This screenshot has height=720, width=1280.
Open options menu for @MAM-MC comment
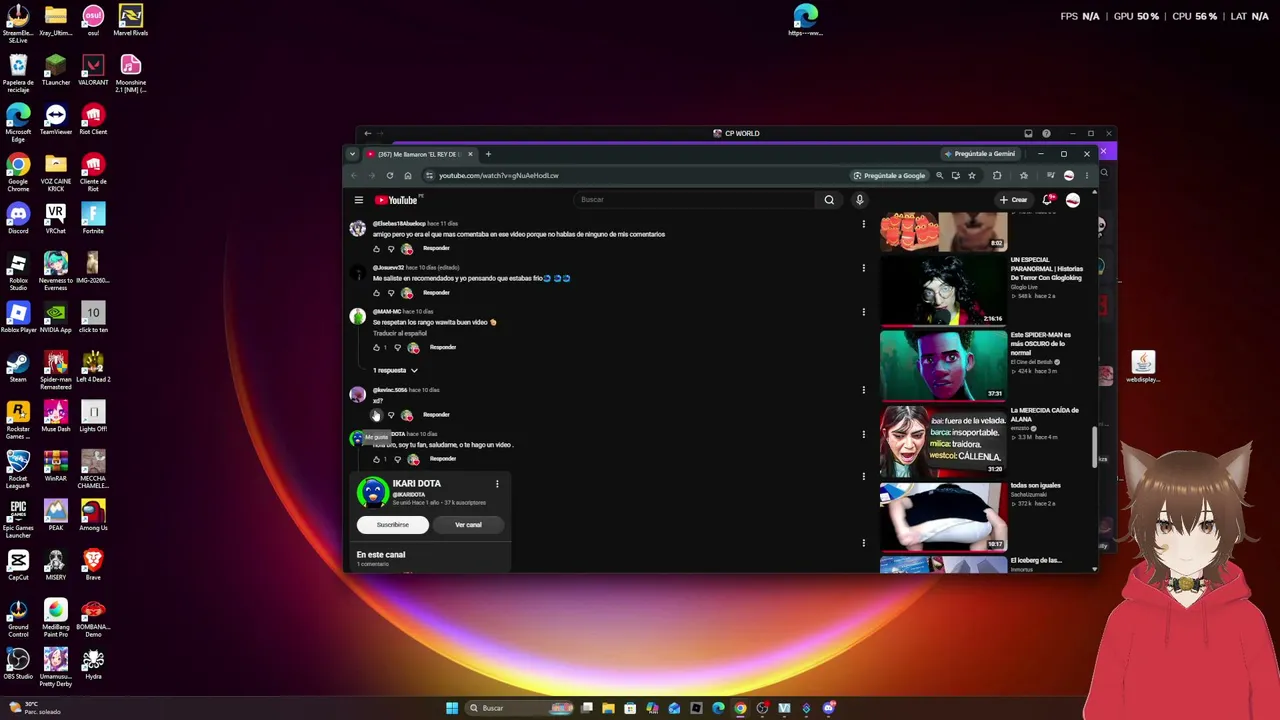[863, 312]
